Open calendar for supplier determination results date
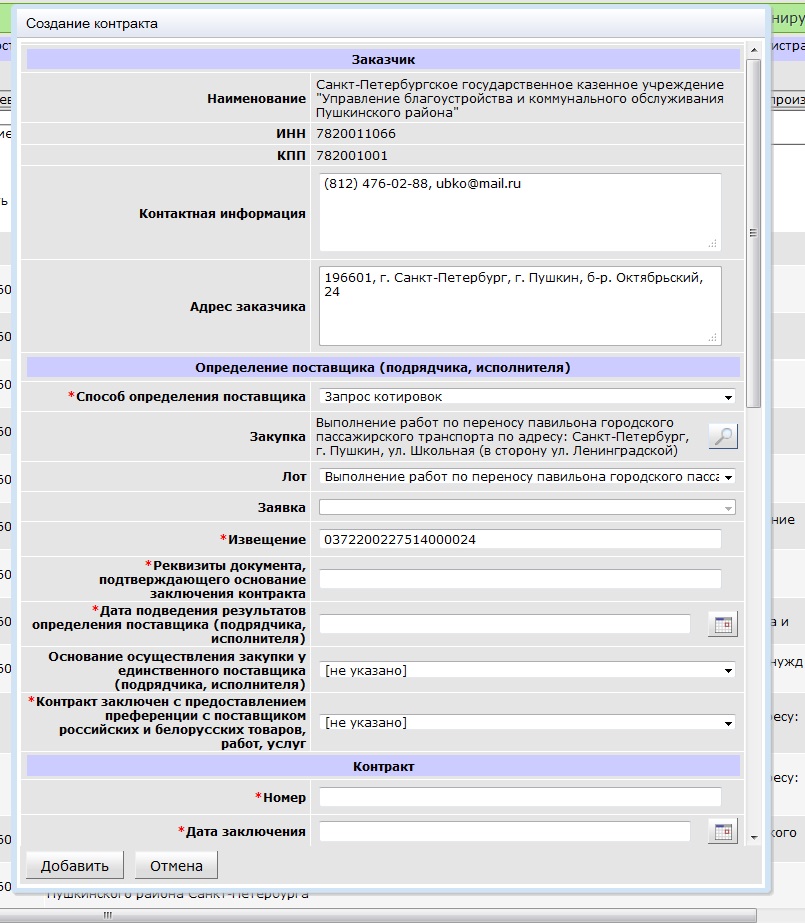805x923 pixels. (x=723, y=625)
